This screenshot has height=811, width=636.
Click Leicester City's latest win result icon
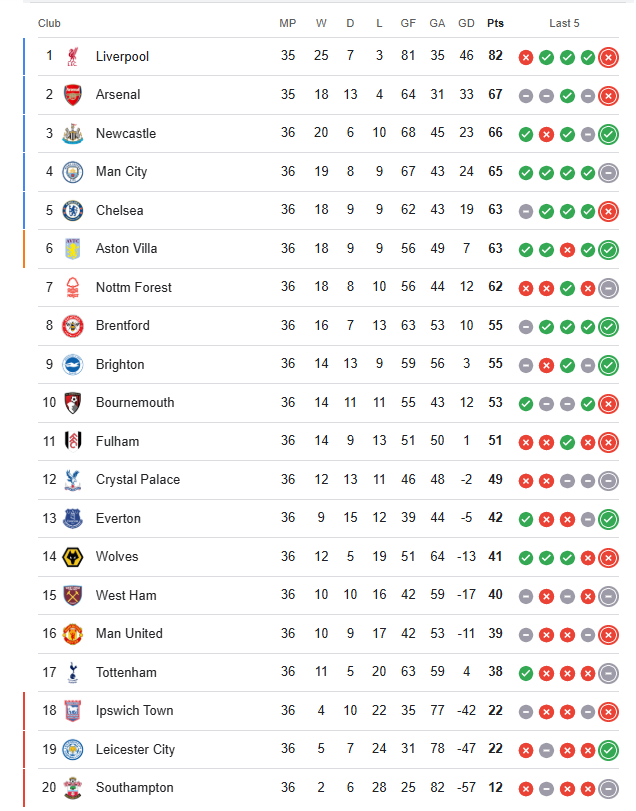click(x=609, y=750)
